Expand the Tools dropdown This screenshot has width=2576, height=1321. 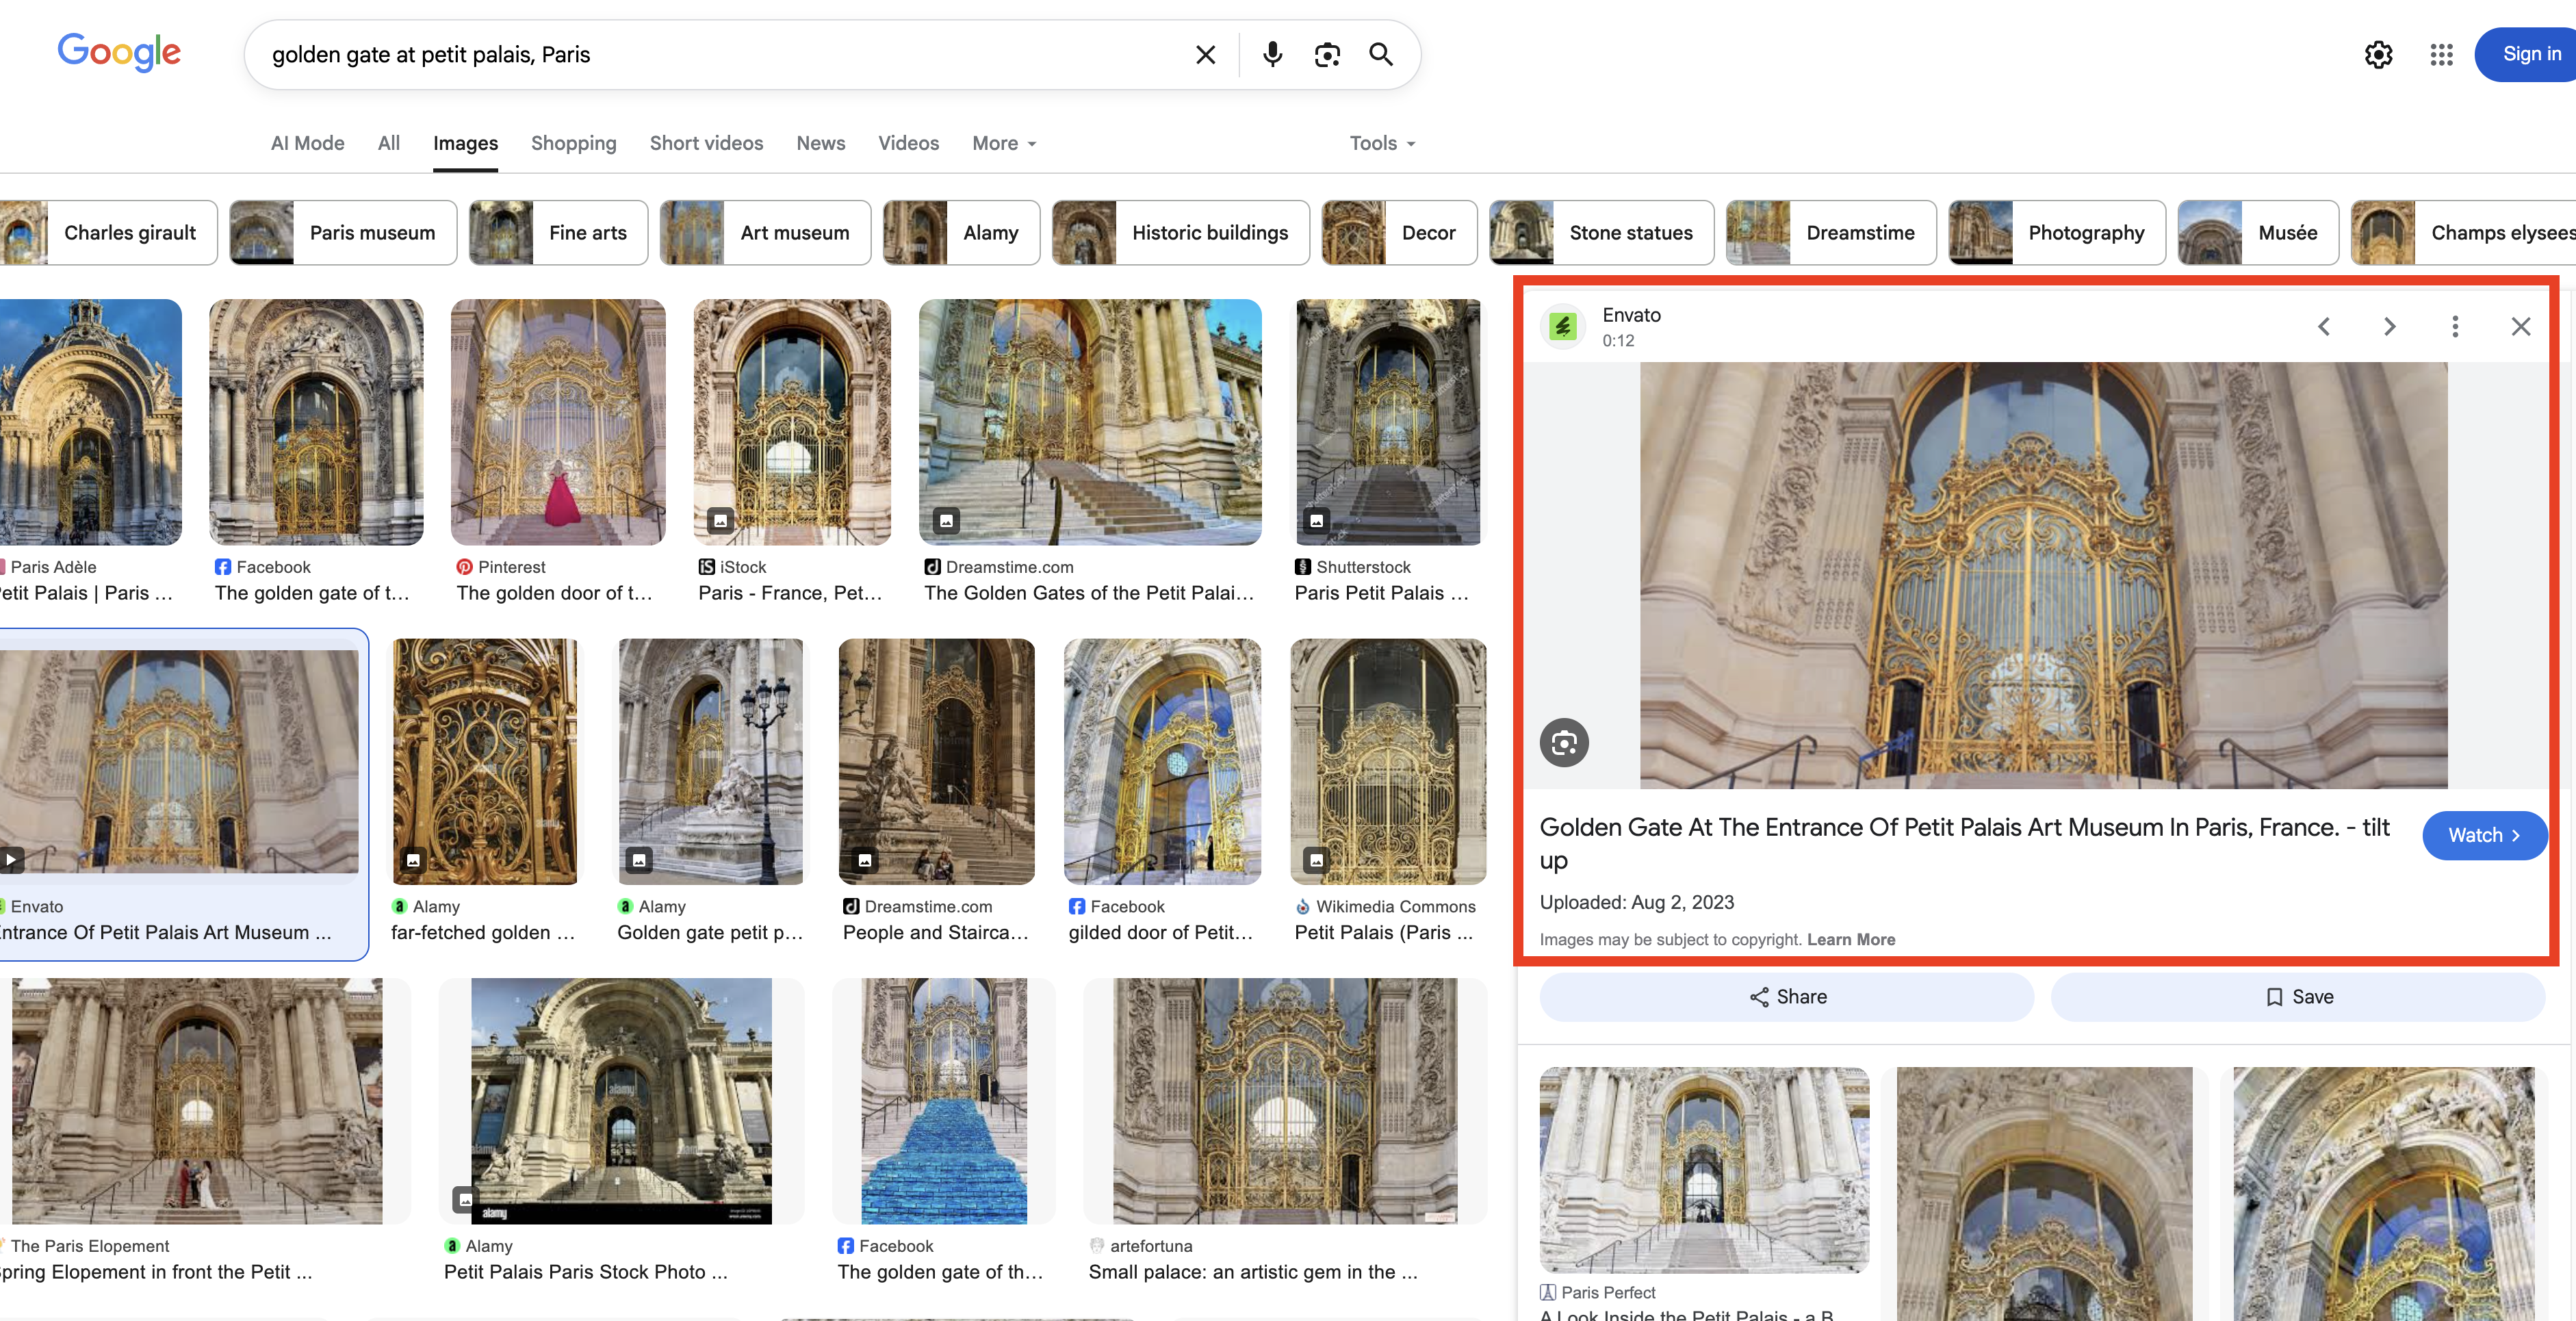tap(1382, 143)
